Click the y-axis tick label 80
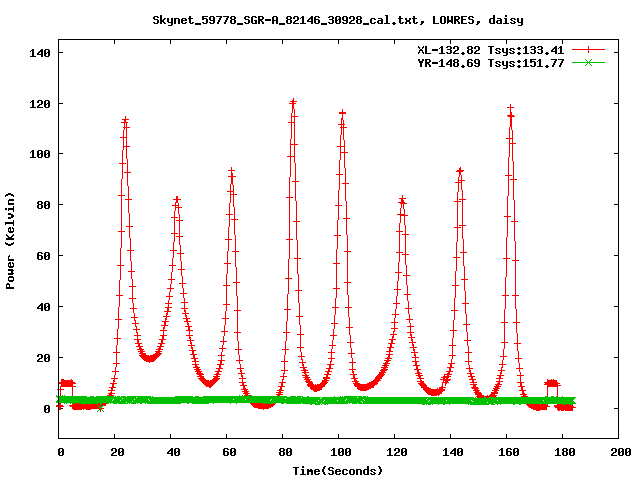The image size is (640, 480). (x=43, y=205)
